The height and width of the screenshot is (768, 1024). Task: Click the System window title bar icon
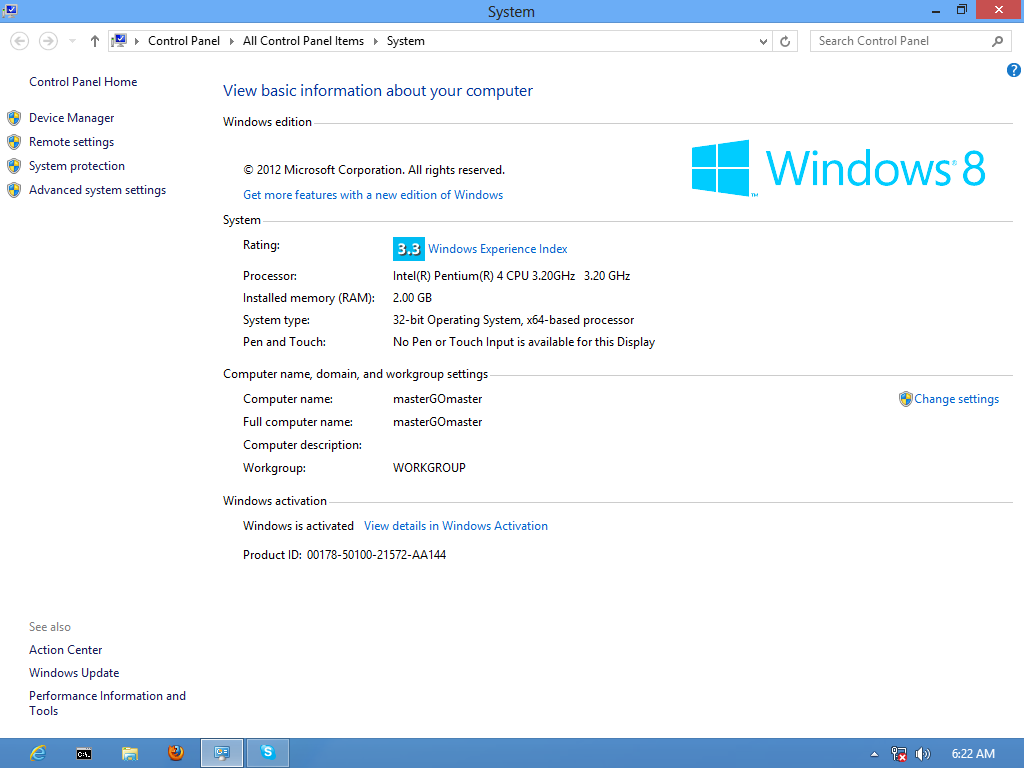(10, 10)
